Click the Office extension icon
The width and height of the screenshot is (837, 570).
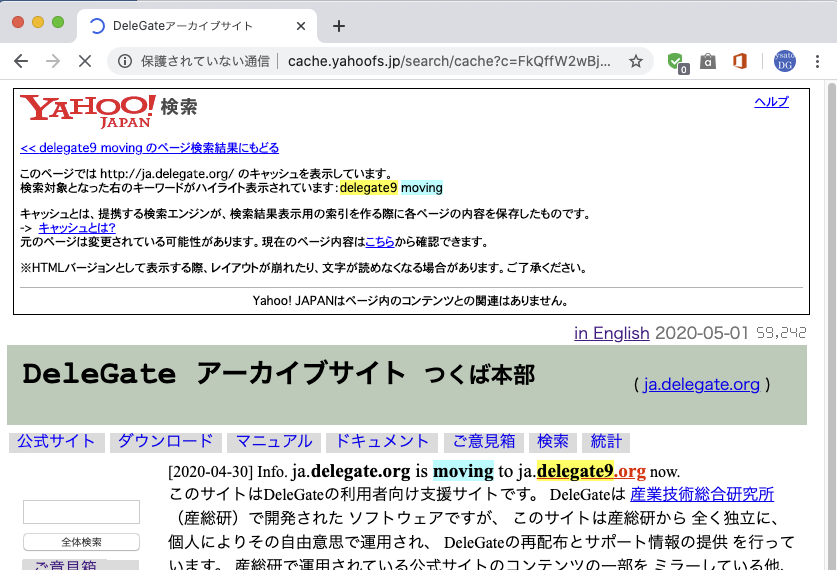740,61
